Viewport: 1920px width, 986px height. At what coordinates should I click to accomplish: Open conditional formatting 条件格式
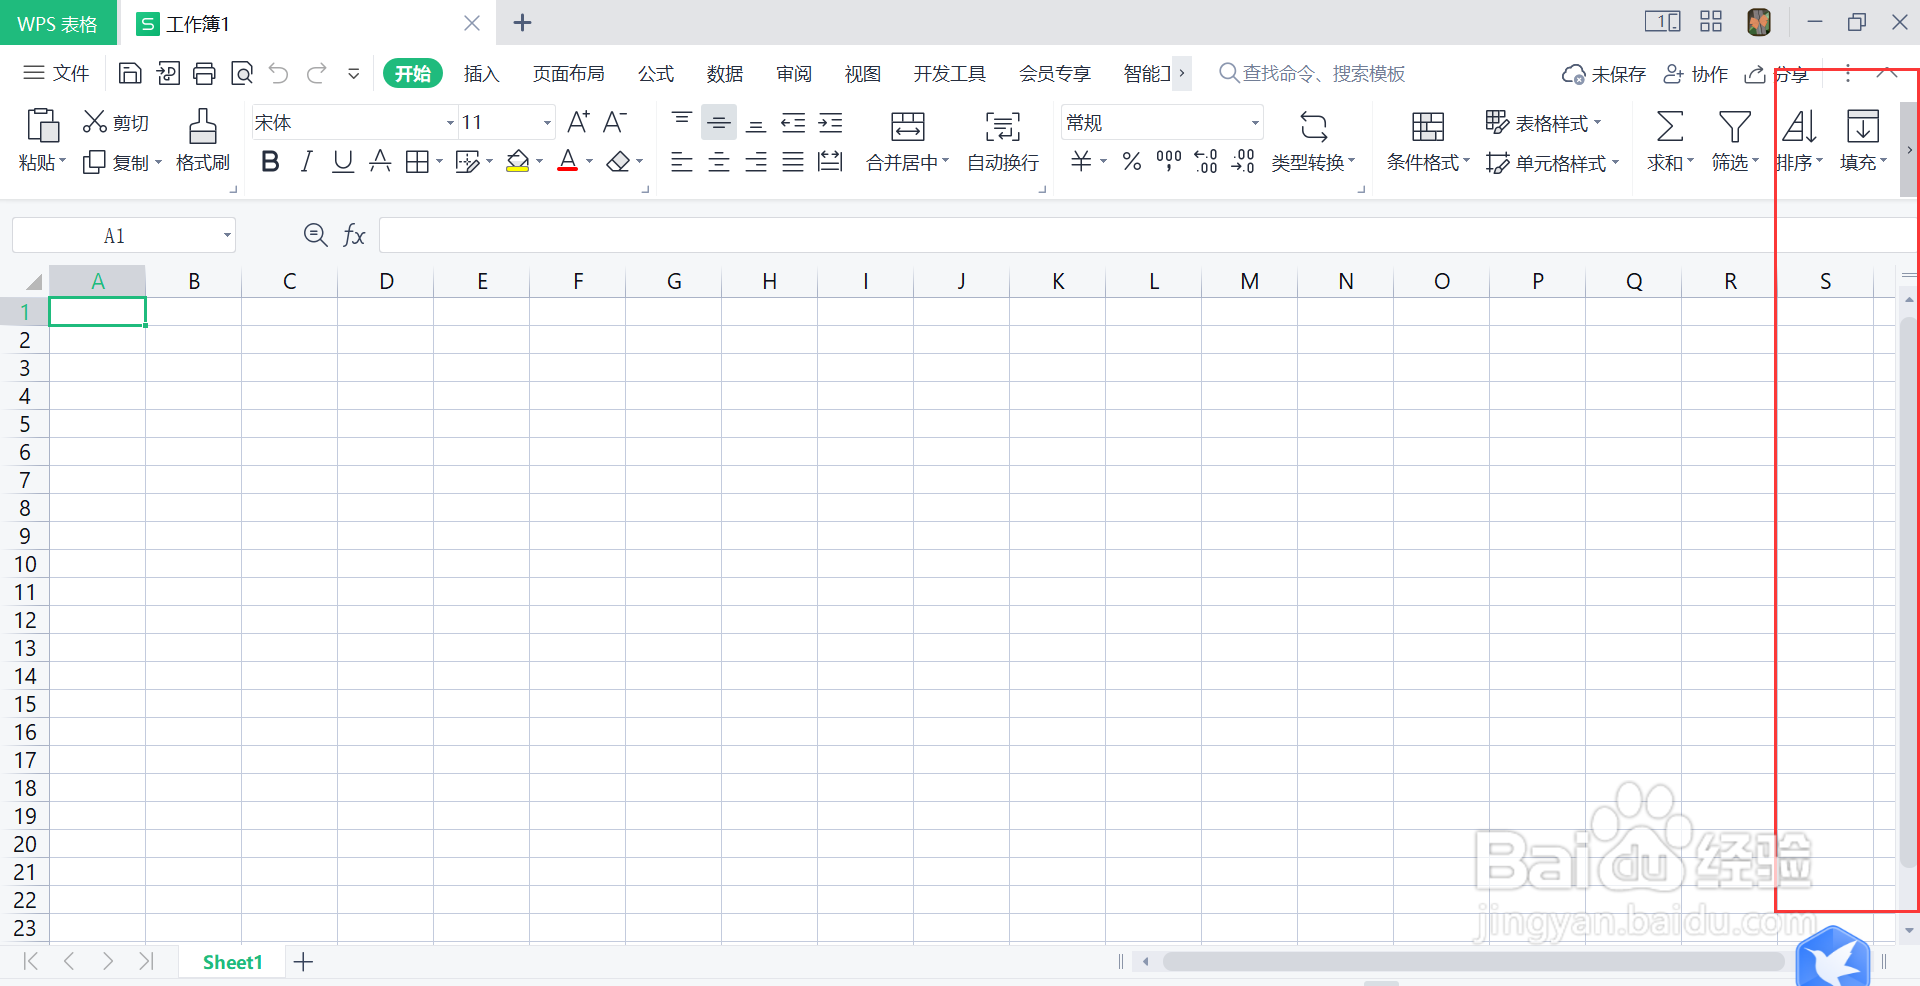click(x=1427, y=140)
